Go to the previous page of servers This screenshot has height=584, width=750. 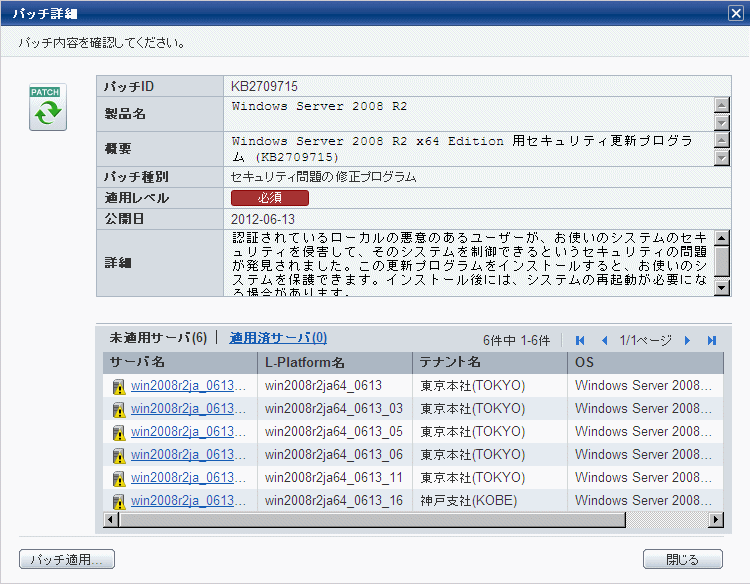coord(604,341)
